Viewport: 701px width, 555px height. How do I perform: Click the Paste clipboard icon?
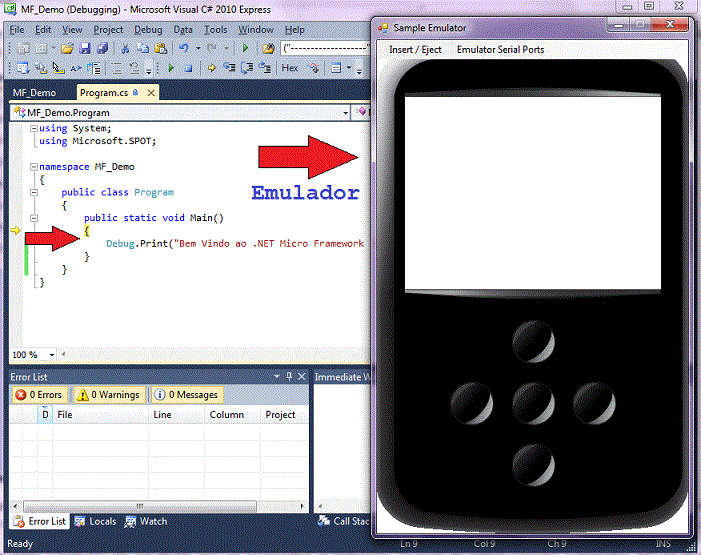(x=160, y=48)
